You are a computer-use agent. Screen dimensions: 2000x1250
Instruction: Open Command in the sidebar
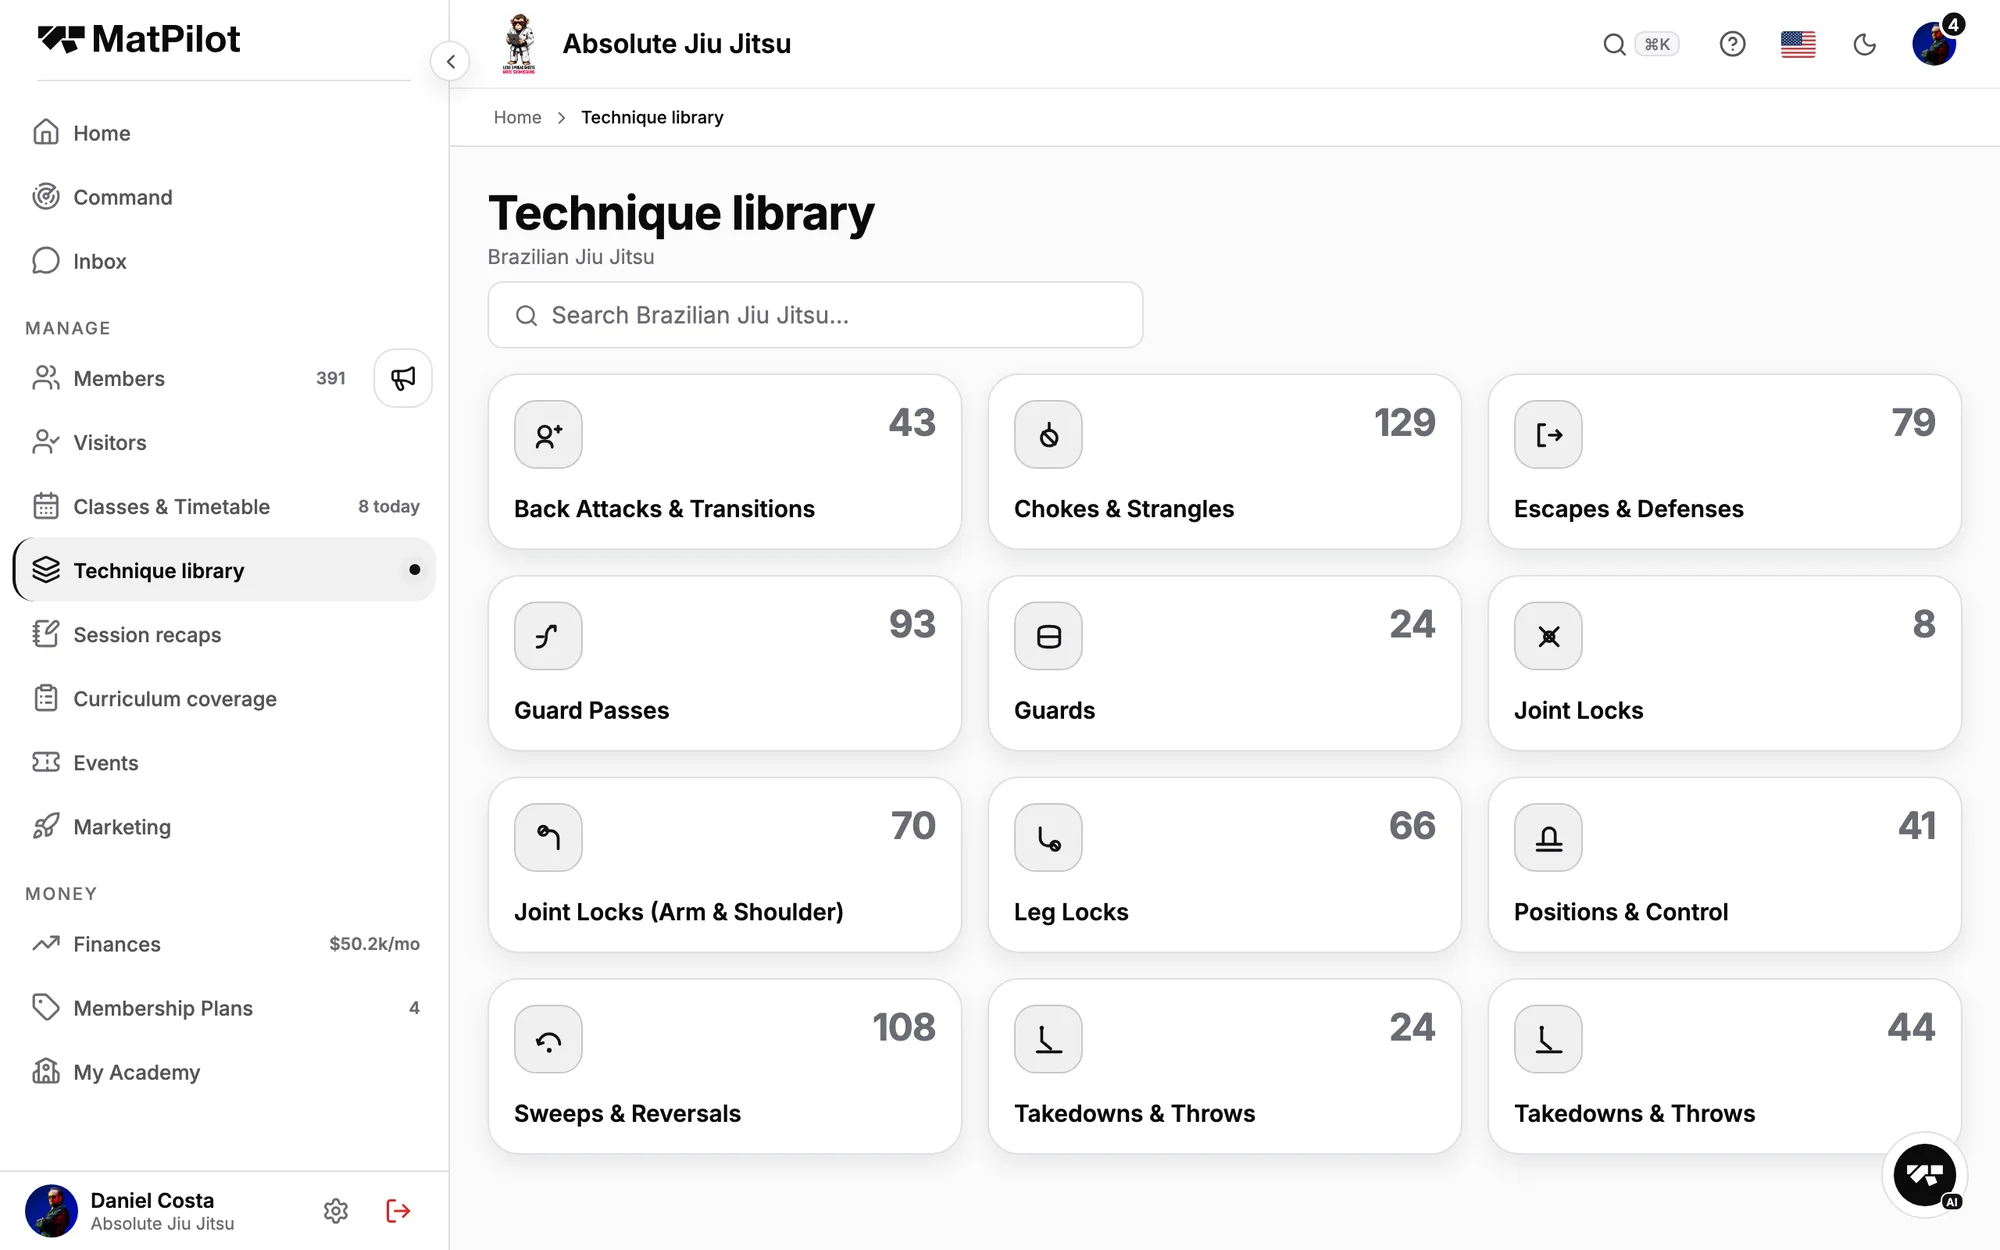coord(224,197)
